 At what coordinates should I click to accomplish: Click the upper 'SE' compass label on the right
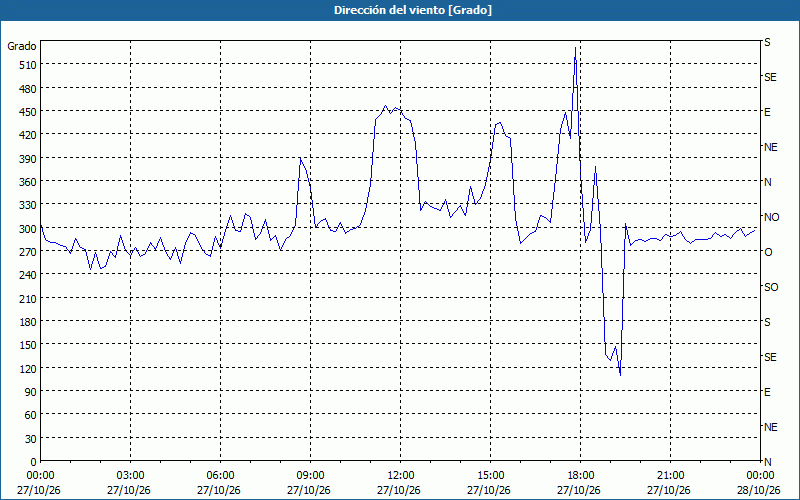tap(770, 78)
